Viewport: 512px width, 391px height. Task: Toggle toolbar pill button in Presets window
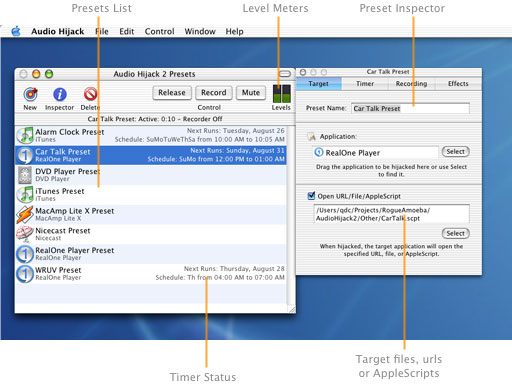pyautogui.click(x=285, y=74)
